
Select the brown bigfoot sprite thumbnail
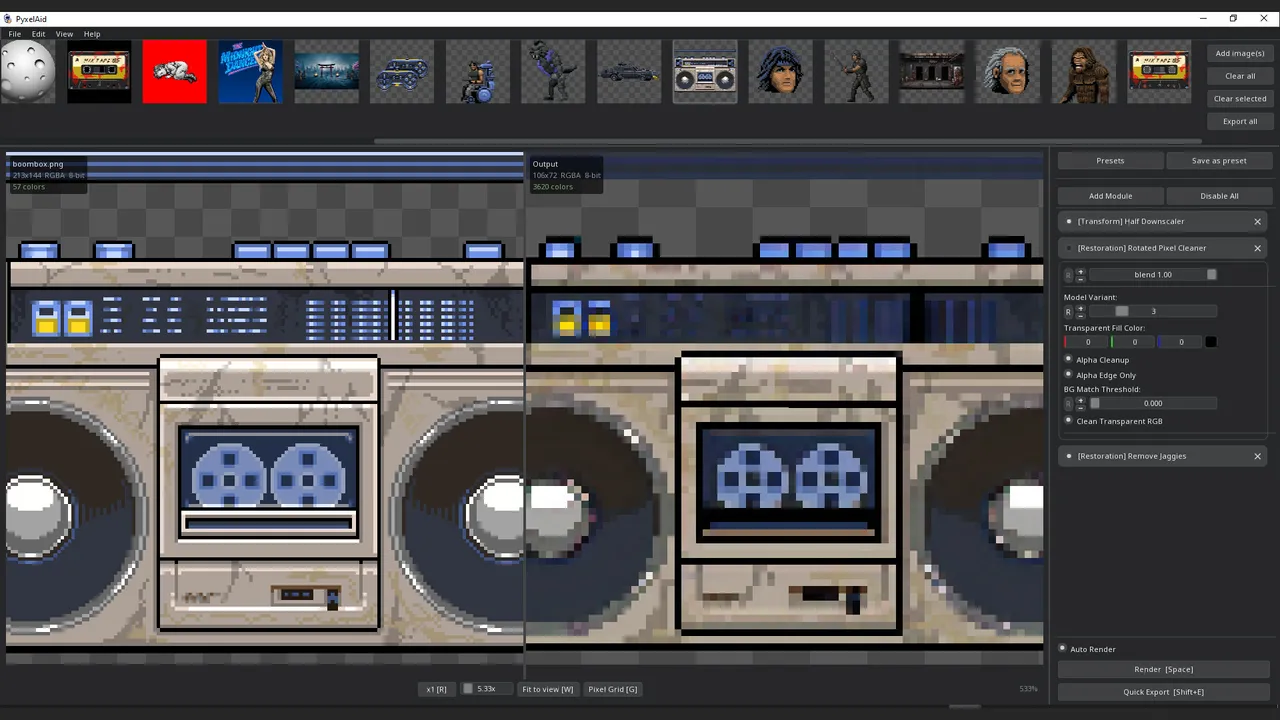1083,72
